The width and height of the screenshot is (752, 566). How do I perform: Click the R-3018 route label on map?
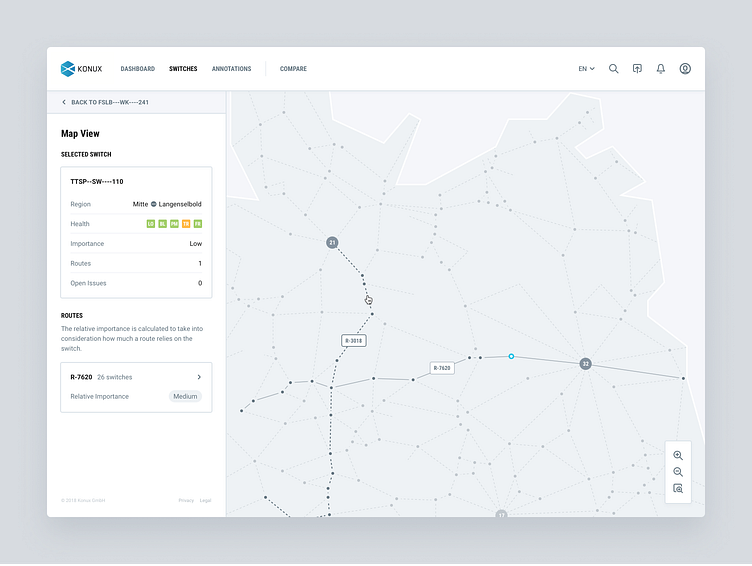pos(354,341)
